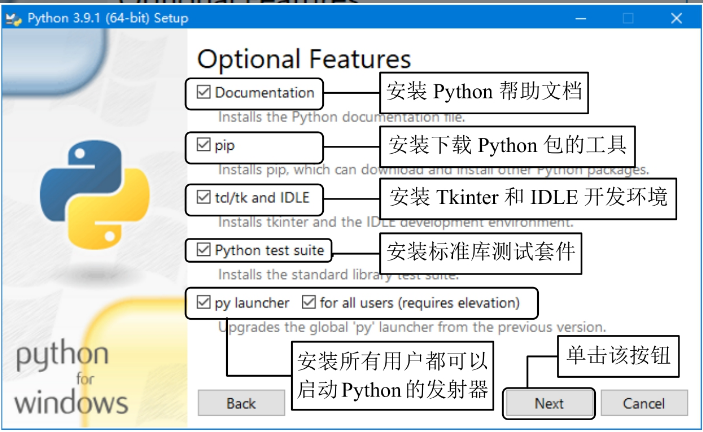Image resolution: width=703 pixels, height=432 pixels.
Task: Click the 'Optional Features' heading
Action: coord(304,59)
